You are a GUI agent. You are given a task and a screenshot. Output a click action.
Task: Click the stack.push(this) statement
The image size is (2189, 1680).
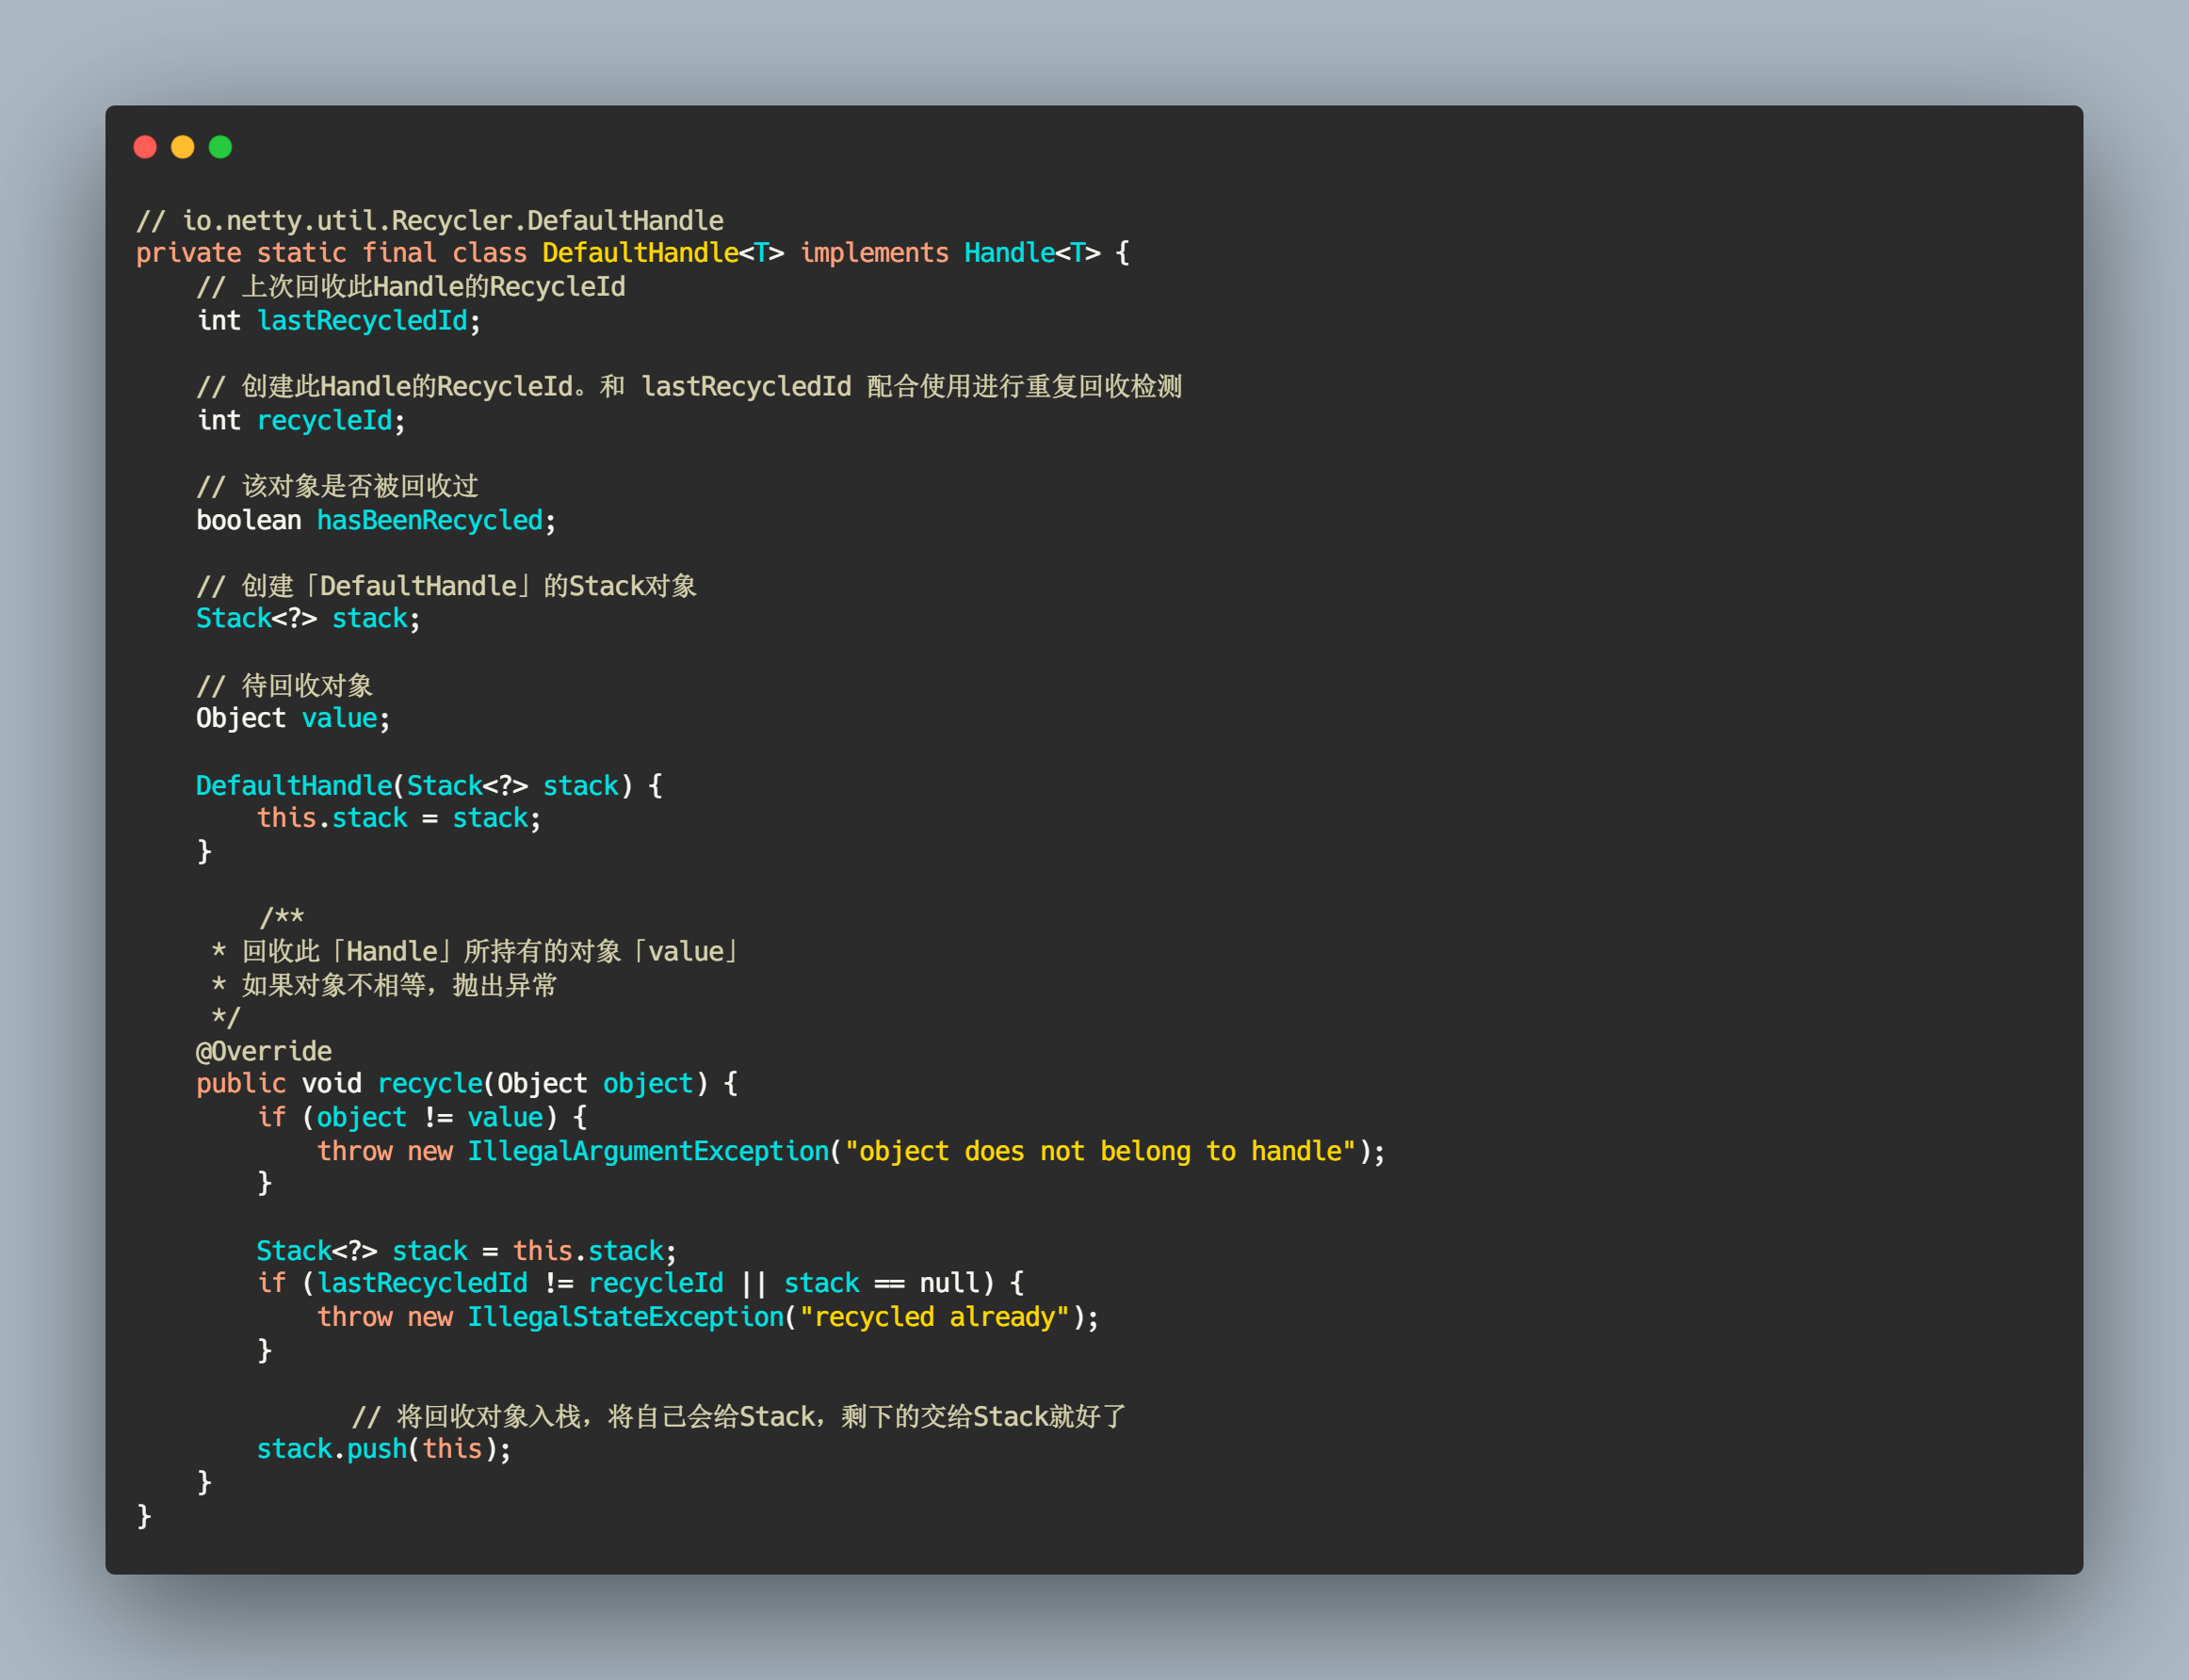click(383, 1449)
